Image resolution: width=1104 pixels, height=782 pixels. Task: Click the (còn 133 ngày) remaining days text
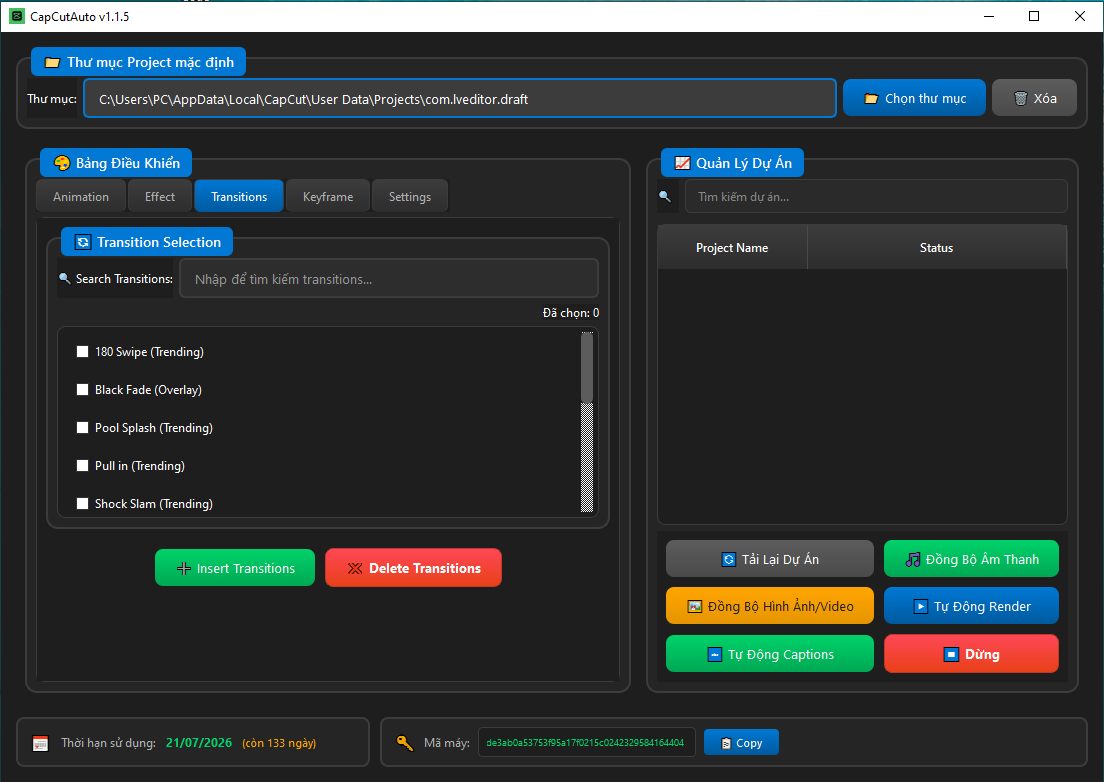pos(279,743)
